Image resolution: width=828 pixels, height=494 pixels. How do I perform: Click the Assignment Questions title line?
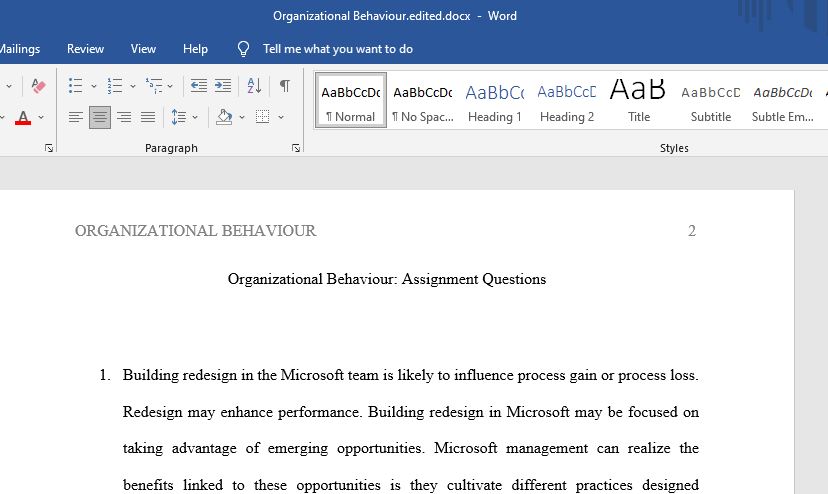tap(387, 279)
